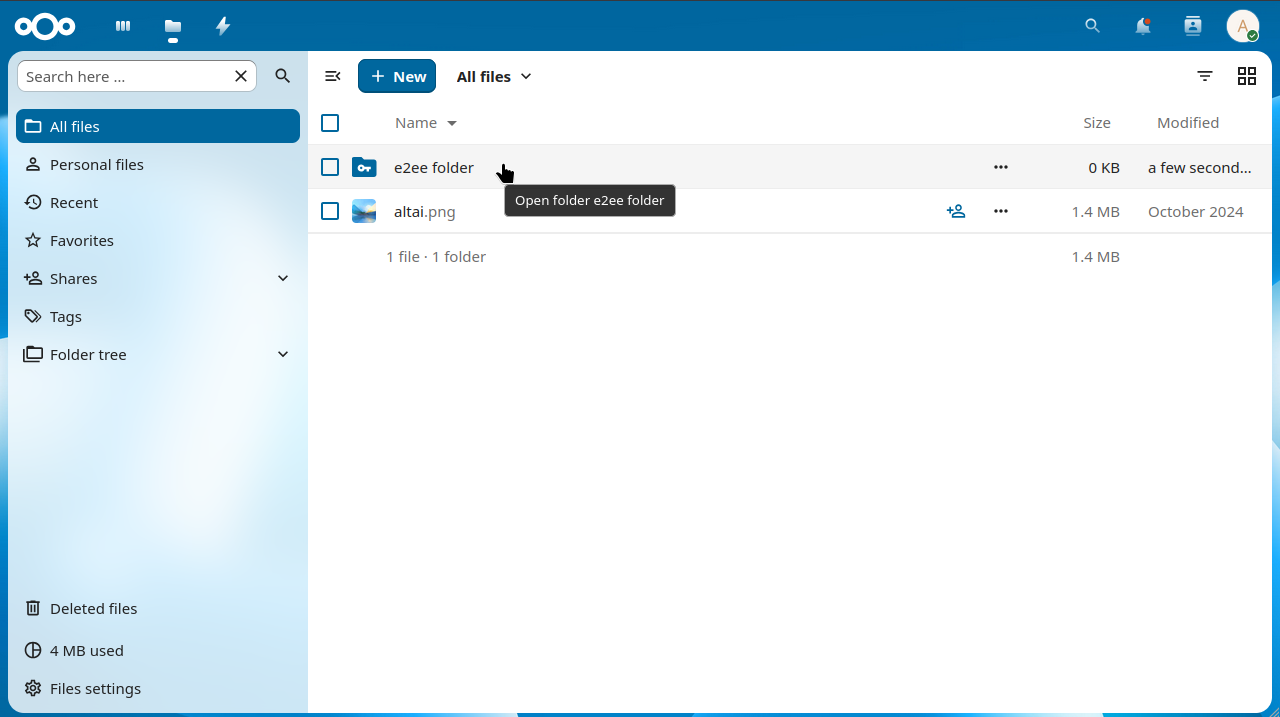Select the checkbox for altai.png
The image size is (1280, 717).
(x=330, y=211)
